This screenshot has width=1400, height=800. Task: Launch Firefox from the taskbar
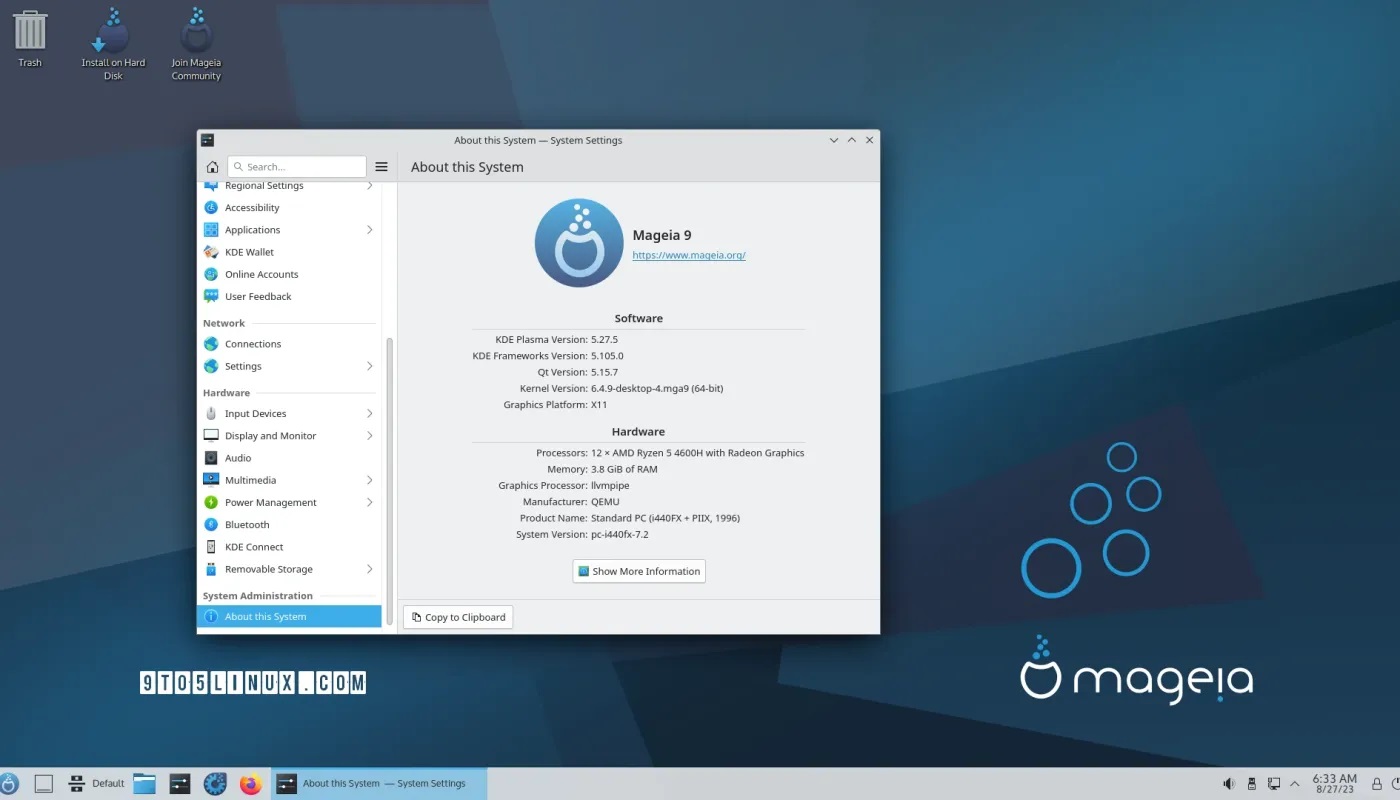[250, 784]
